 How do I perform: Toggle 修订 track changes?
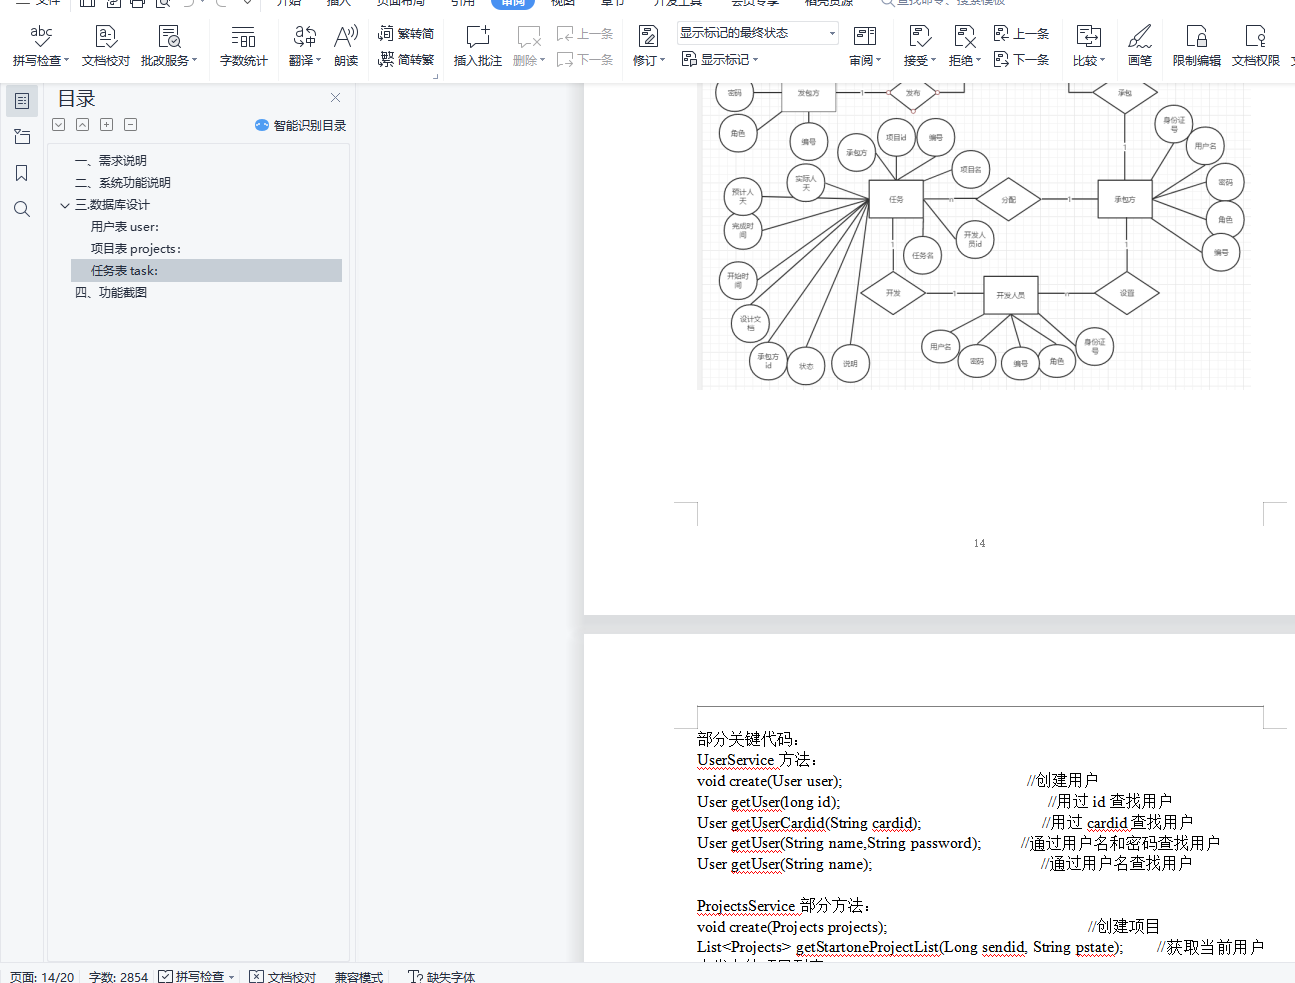coord(649,46)
